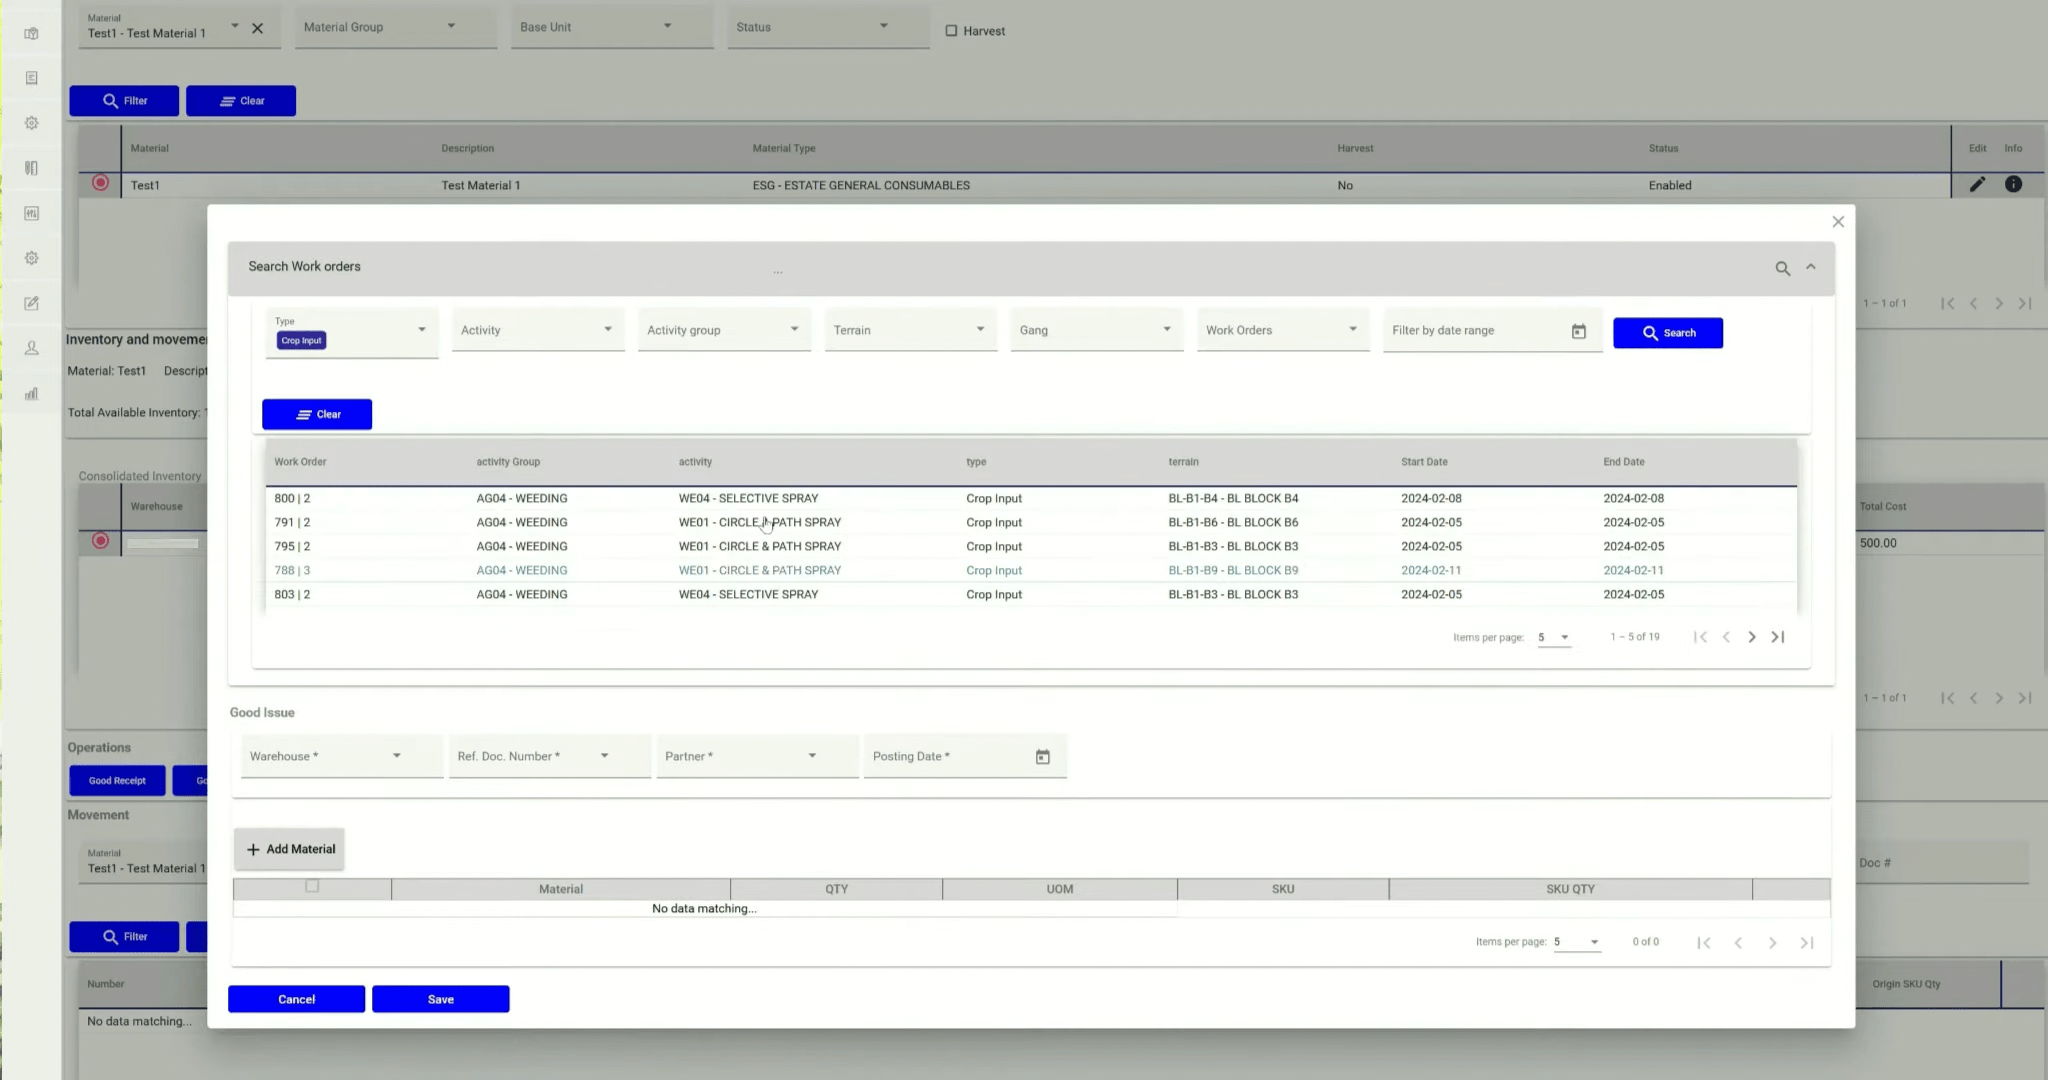Check the select-all box in Material table header
The height and width of the screenshot is (1080, 2048).
tap(312, 886)
